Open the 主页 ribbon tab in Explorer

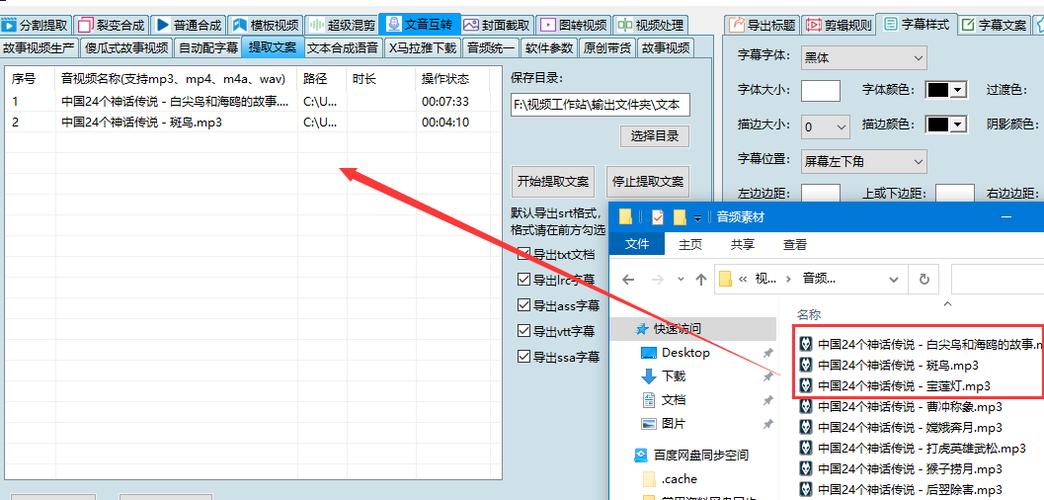click(690, 244)
